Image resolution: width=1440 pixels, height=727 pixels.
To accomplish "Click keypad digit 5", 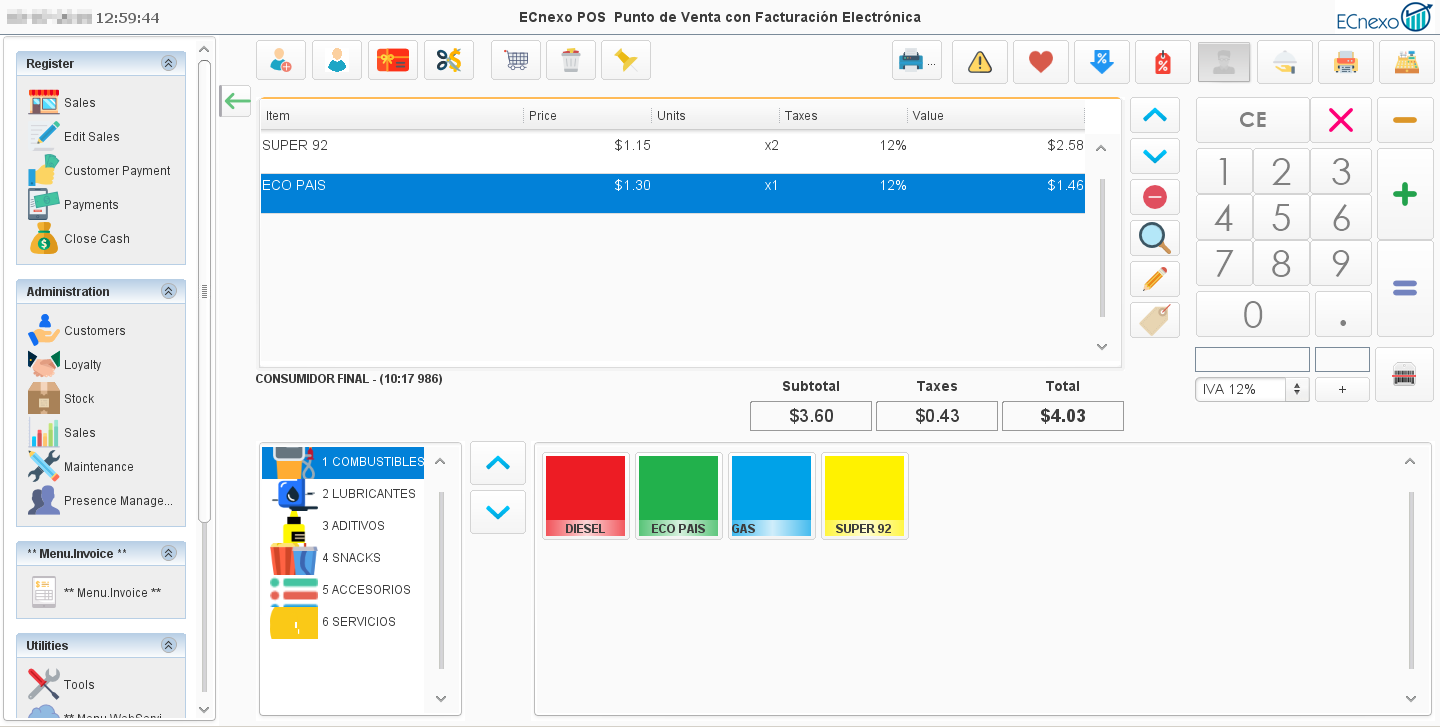I will 1281,217.
